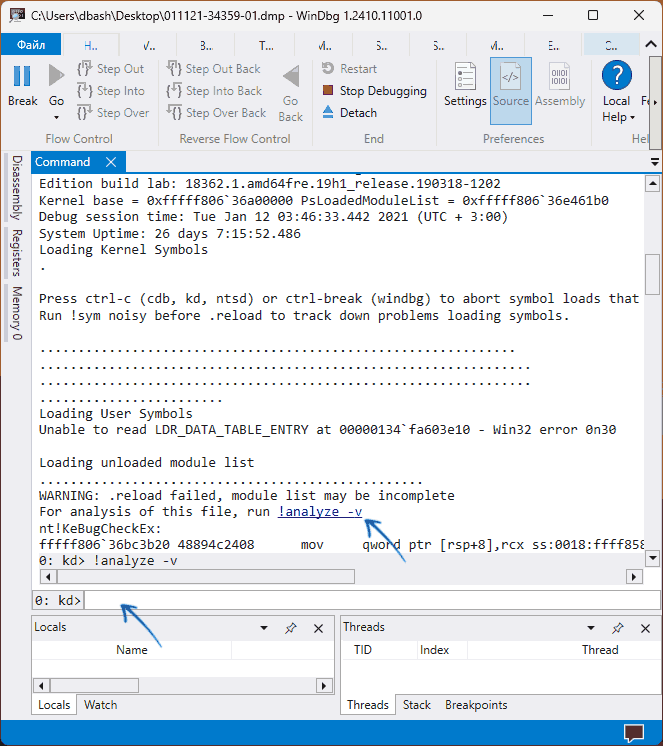Switch to the V.. ribbon tab
This screenshot has width=663, height=746.
pos(148,45)
